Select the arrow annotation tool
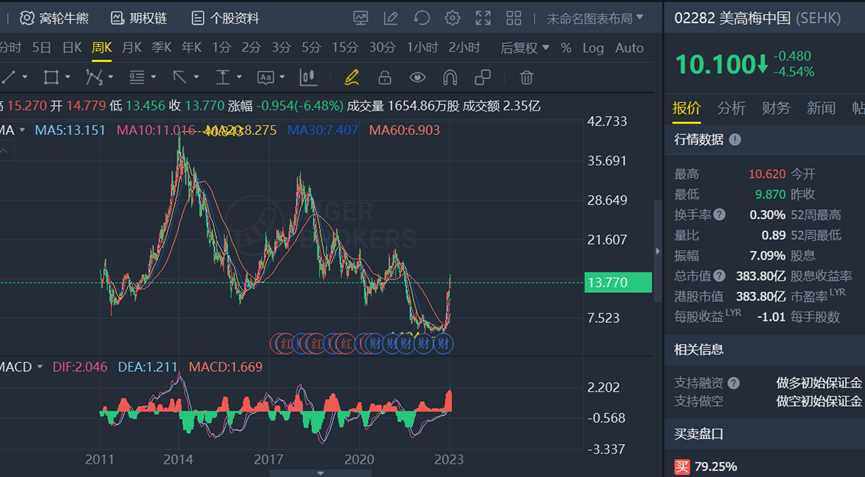Viewport: 865px width, 477px height. (x=179, y=77)
